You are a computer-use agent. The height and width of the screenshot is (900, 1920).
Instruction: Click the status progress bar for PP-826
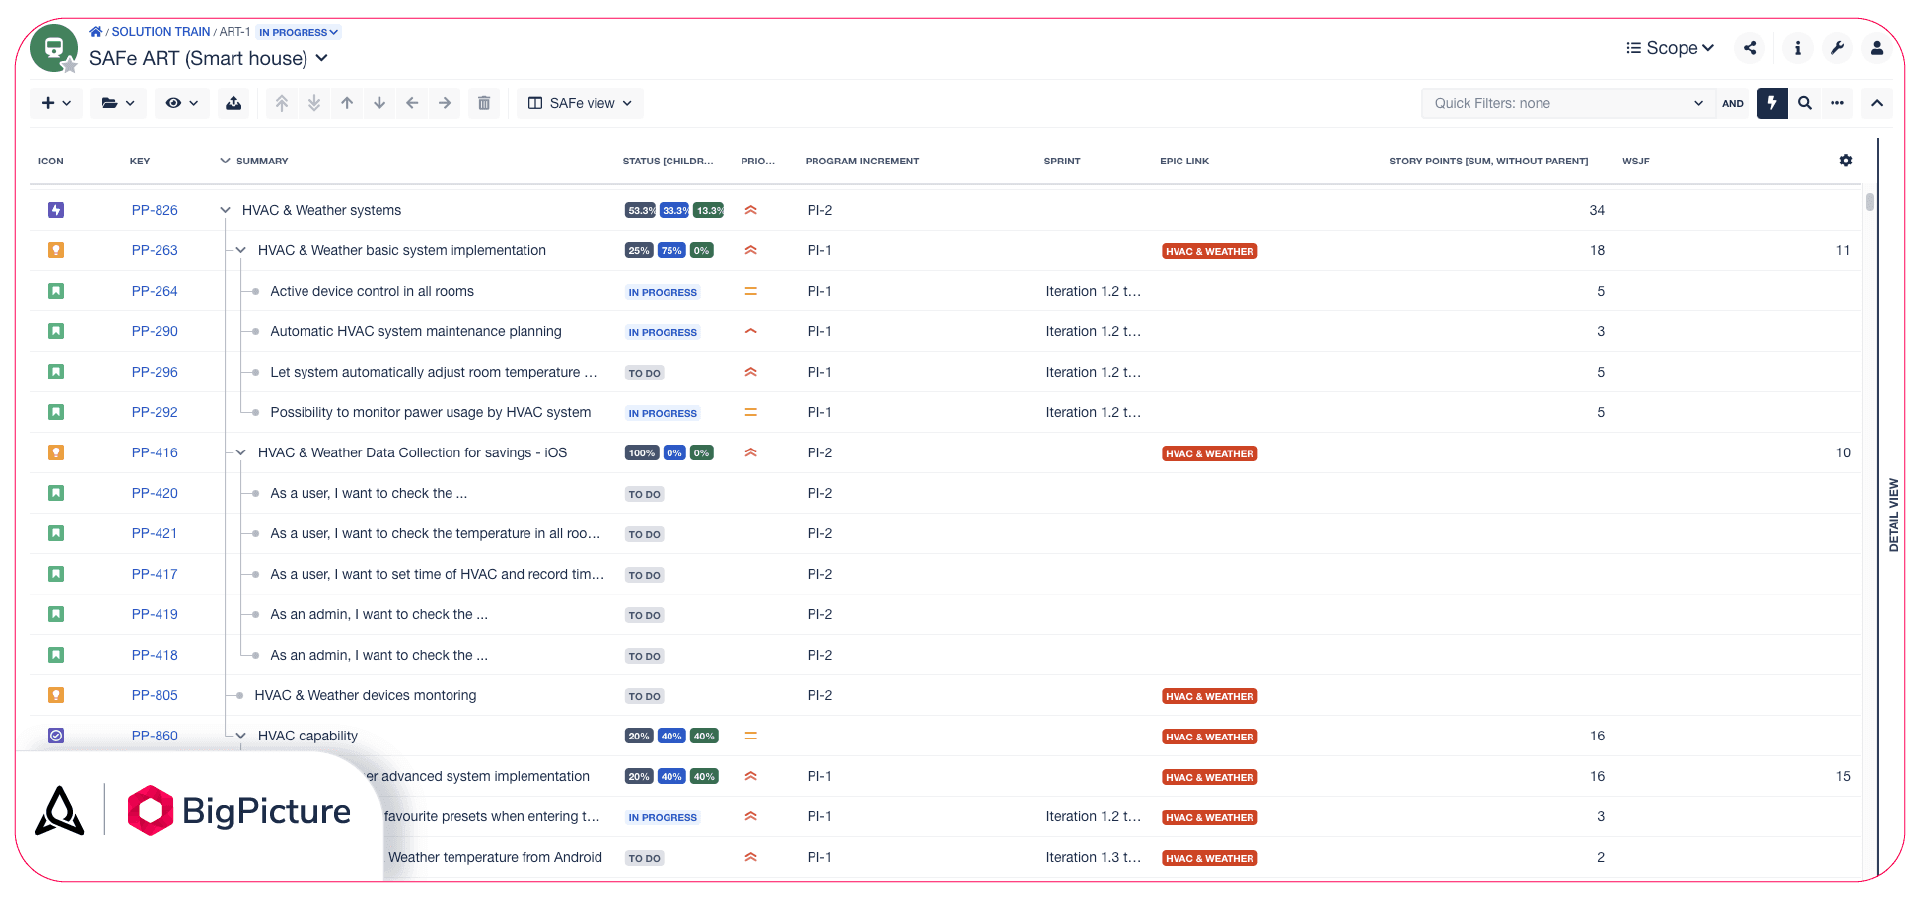pyautogui.click(x=675, y=210)
